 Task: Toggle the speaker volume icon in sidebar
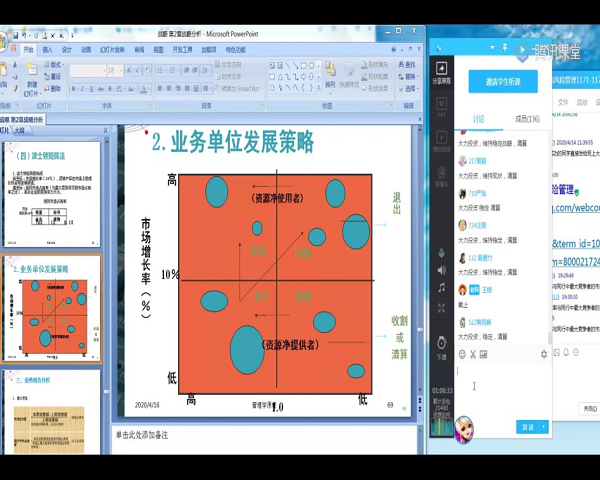pos(442,270)
